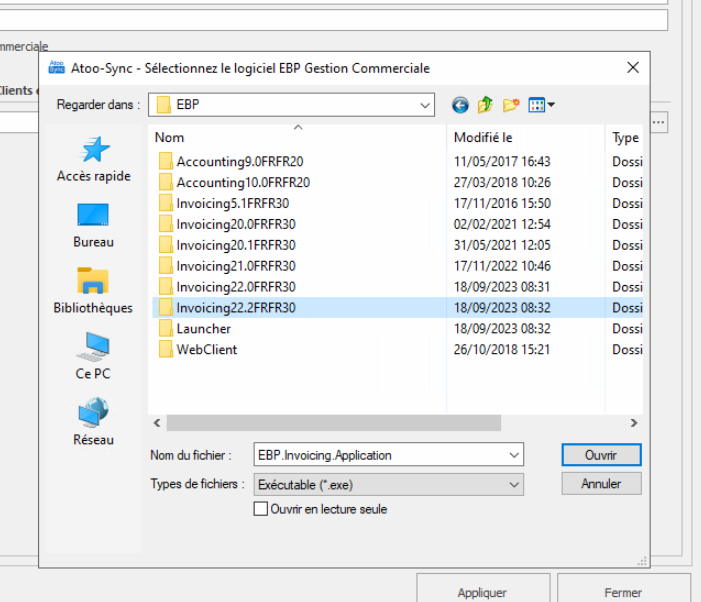Click the date 18/09/2023 08:31
Screen dimensions: 701x602
[x=502, y=287]
